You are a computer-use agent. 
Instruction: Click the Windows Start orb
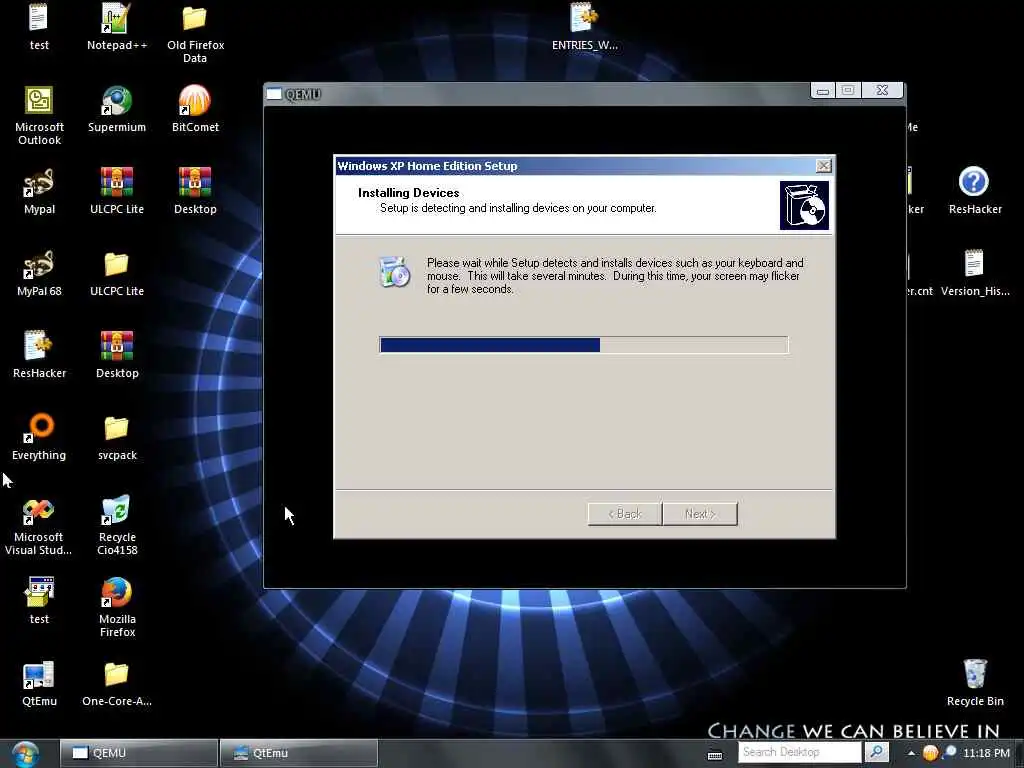tap(25, 754)
